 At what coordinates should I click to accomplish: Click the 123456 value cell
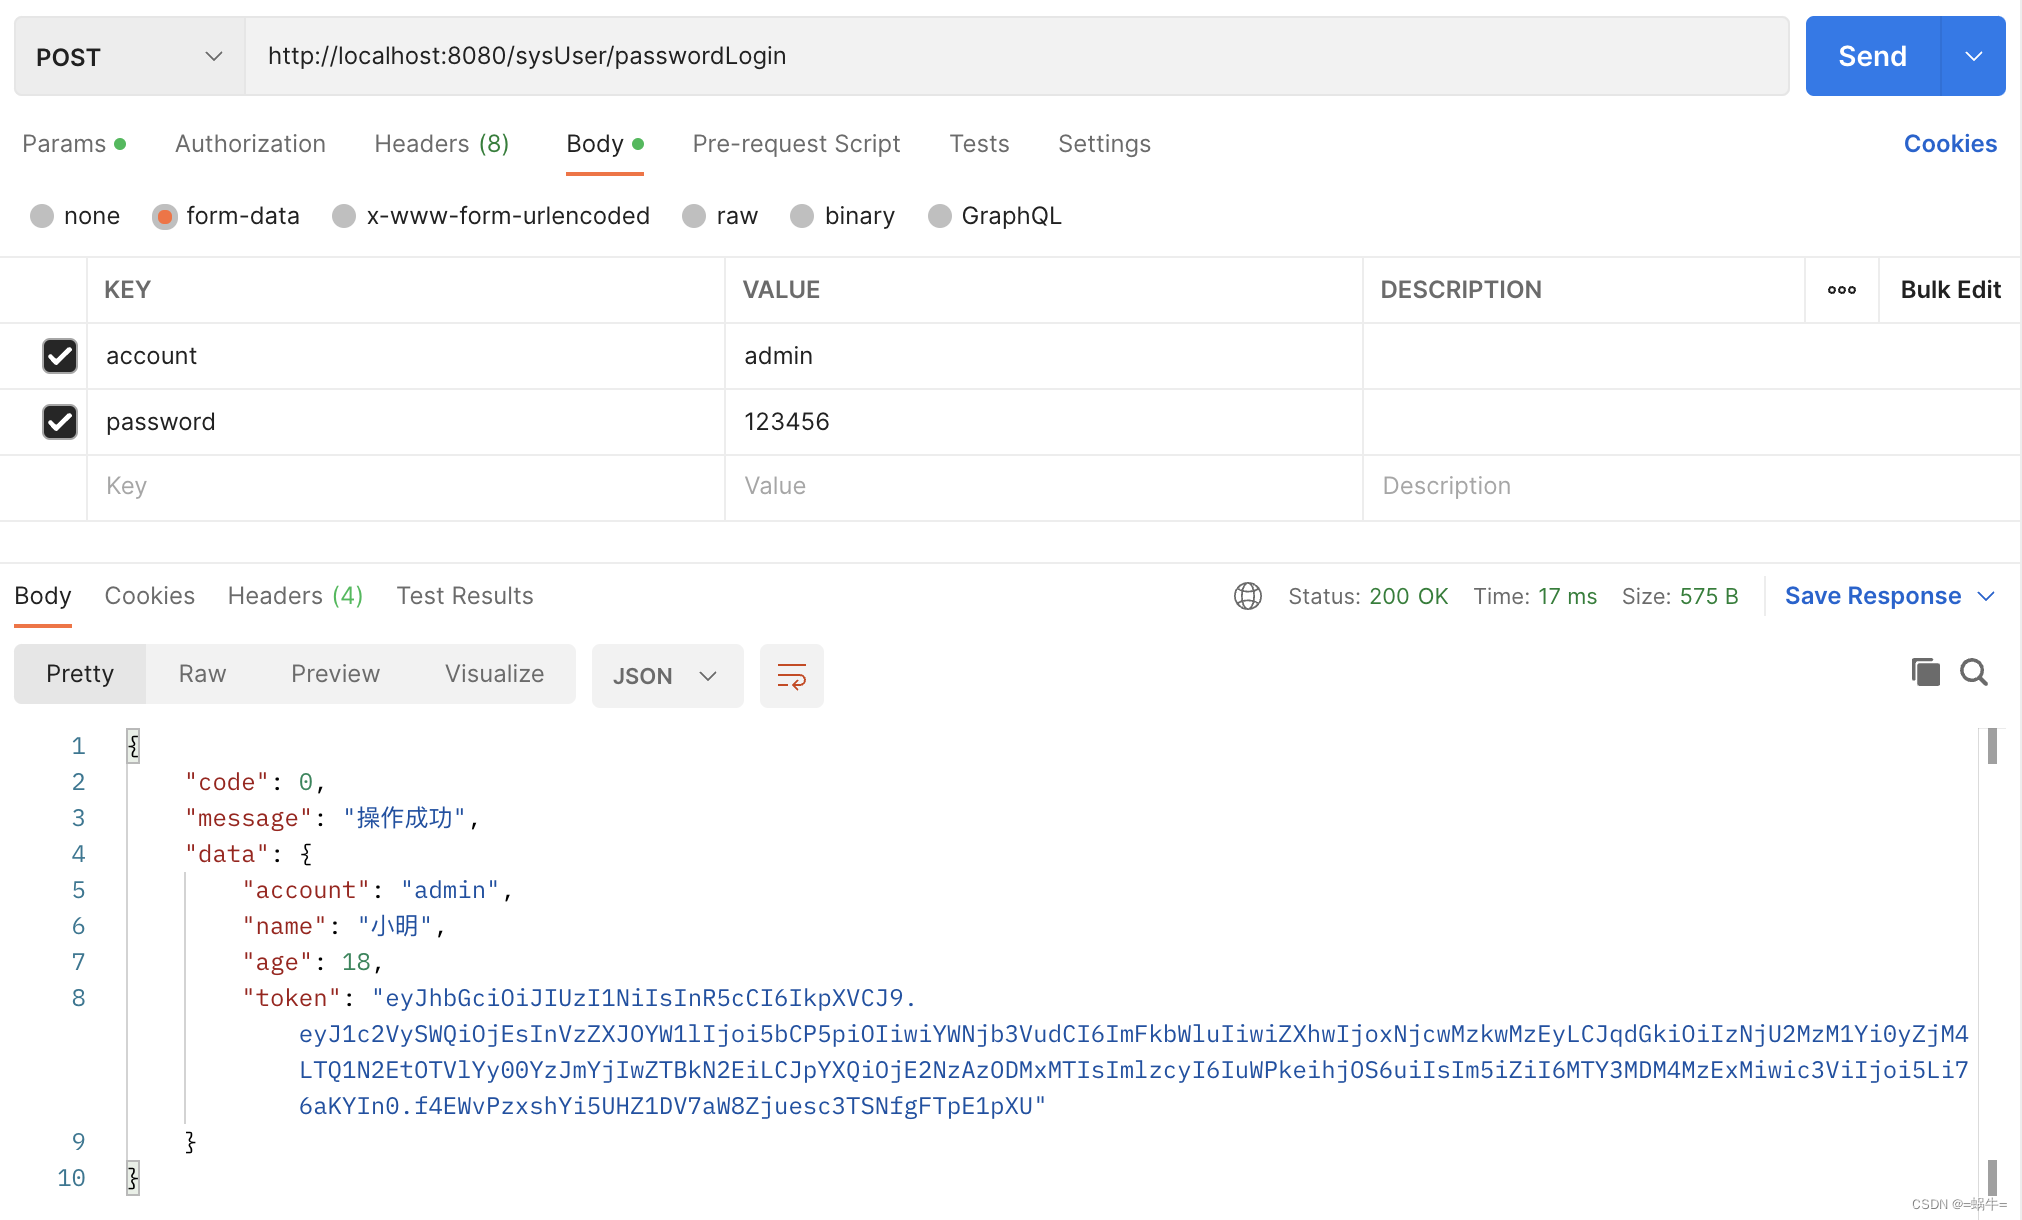coord(1043,422)
